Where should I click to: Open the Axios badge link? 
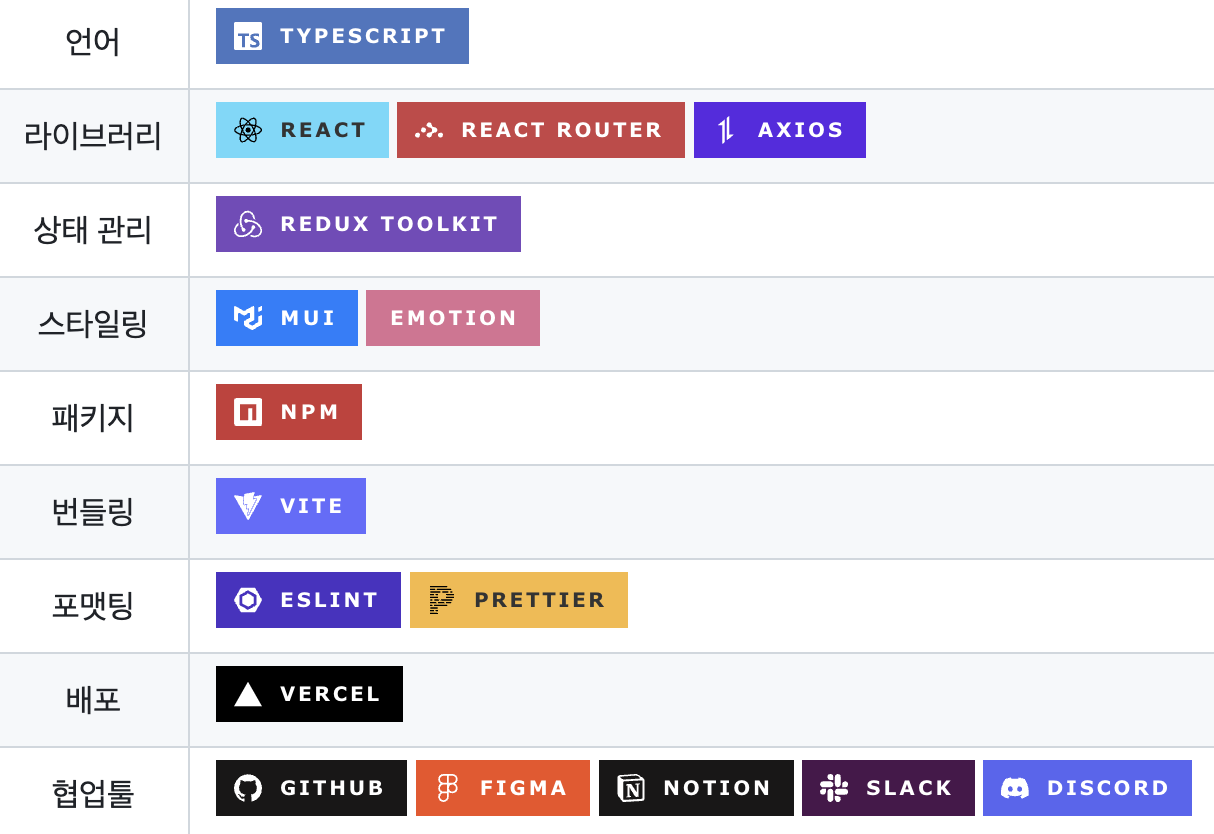[780, 130]
